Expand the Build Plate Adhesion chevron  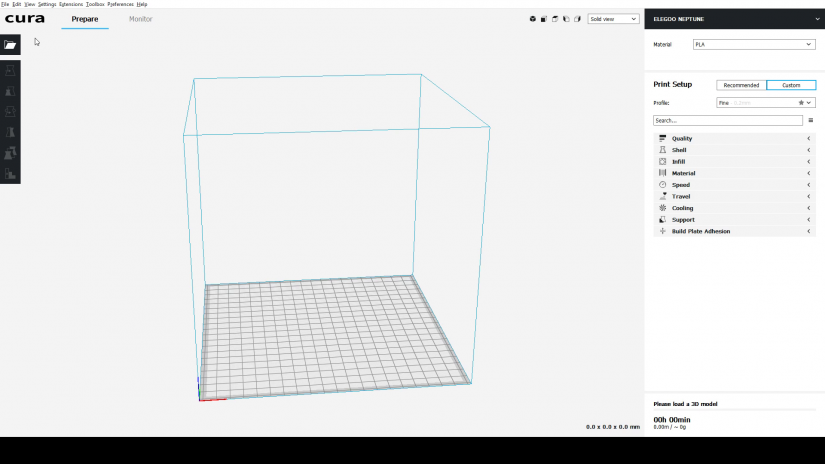[809, 231]
